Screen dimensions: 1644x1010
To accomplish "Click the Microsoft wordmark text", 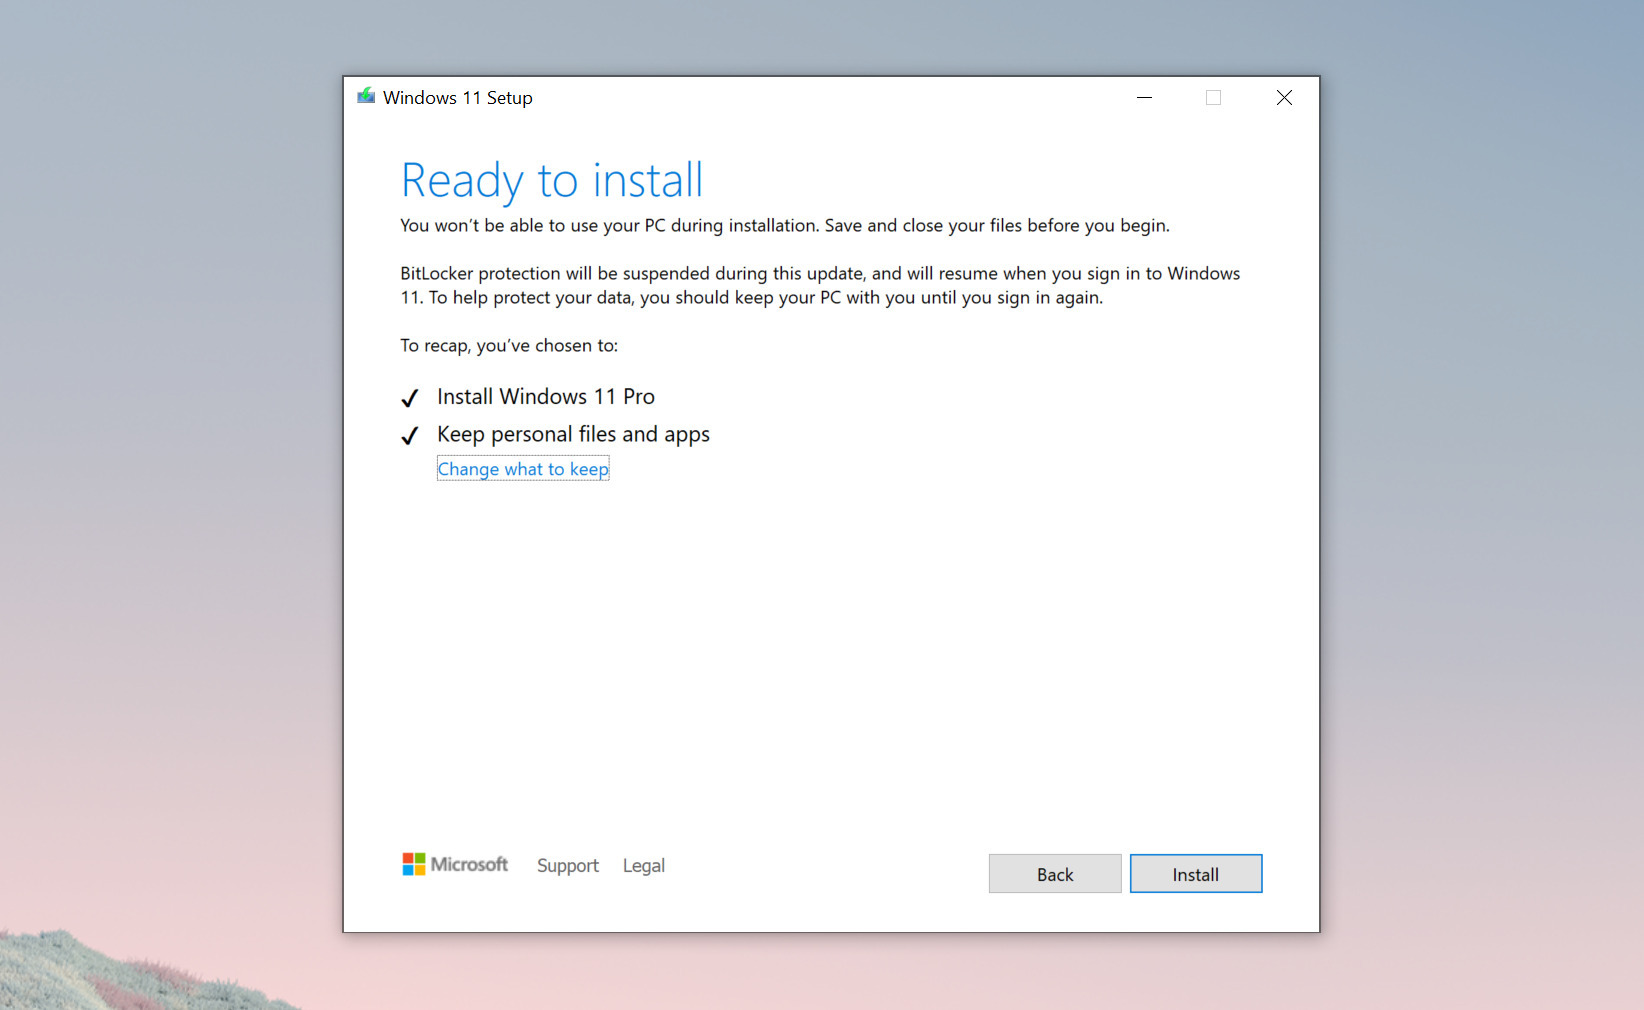I will (x=469, y=864).
